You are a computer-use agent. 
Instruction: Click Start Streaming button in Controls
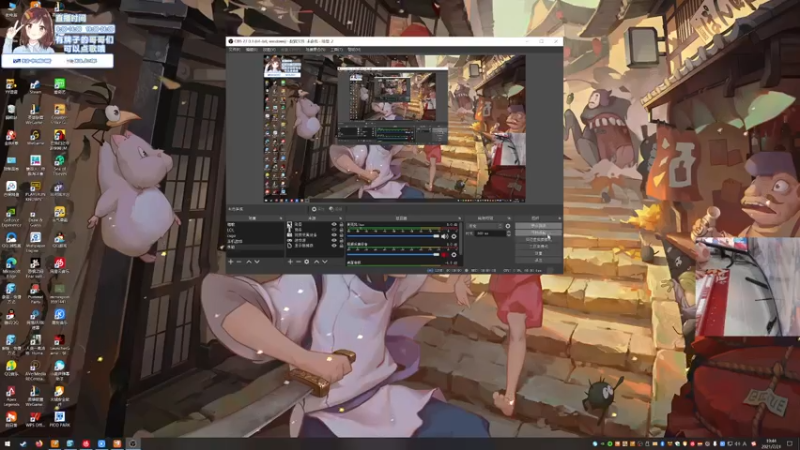tap(538, 226)
